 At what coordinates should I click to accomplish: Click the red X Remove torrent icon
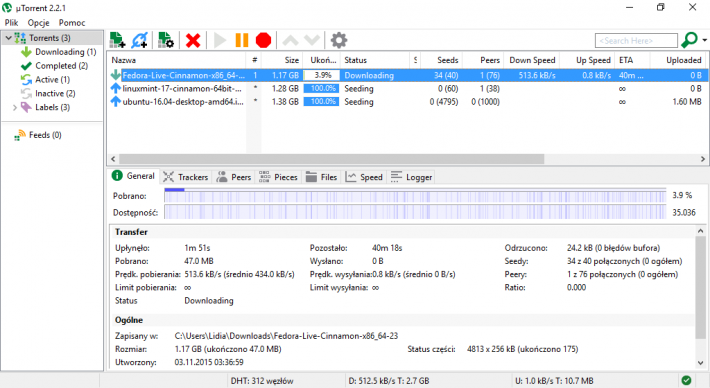pyautogui.click(x=193, y=40)
